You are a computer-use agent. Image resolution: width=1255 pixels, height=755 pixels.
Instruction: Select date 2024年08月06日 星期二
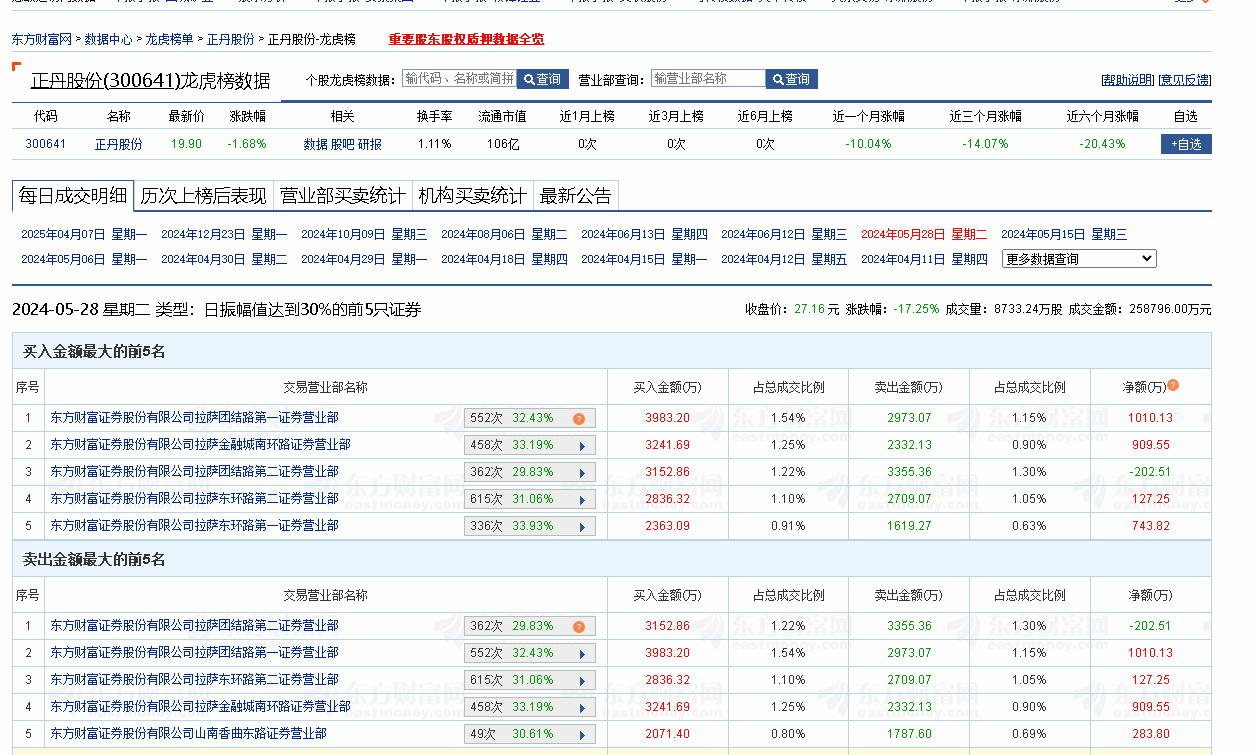point(504,235)
